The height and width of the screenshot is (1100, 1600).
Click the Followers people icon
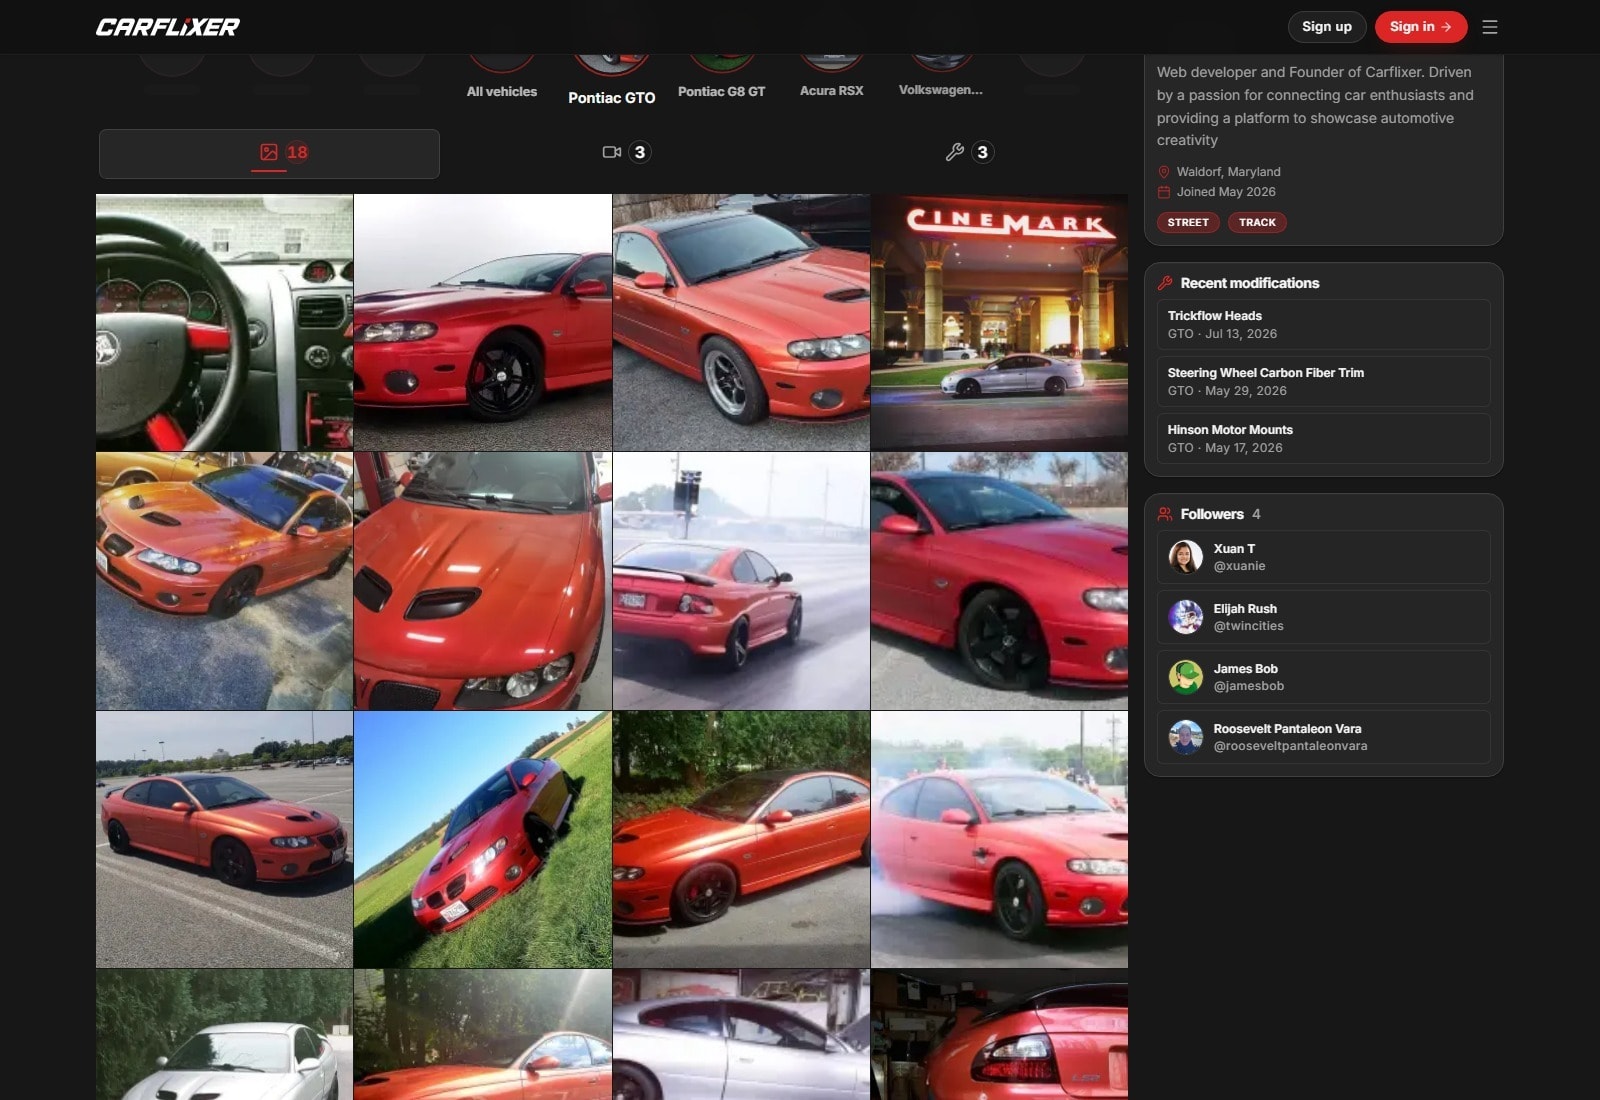click(1165, 514)
